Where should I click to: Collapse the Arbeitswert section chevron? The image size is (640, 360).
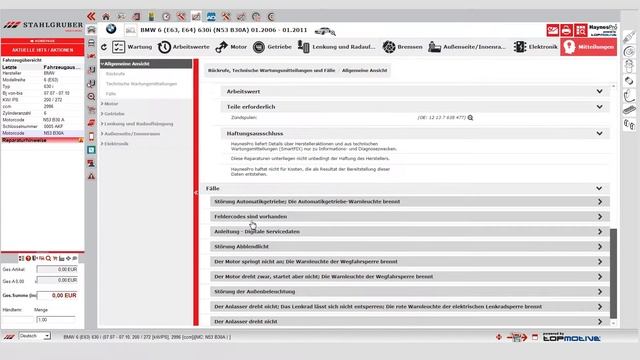point(599,91)
